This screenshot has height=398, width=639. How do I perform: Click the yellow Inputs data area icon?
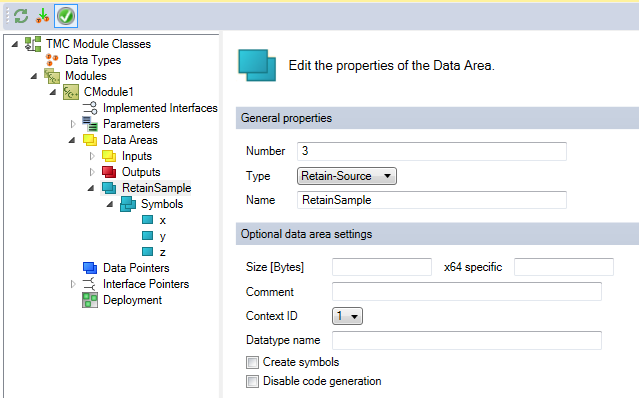point(109,156)
